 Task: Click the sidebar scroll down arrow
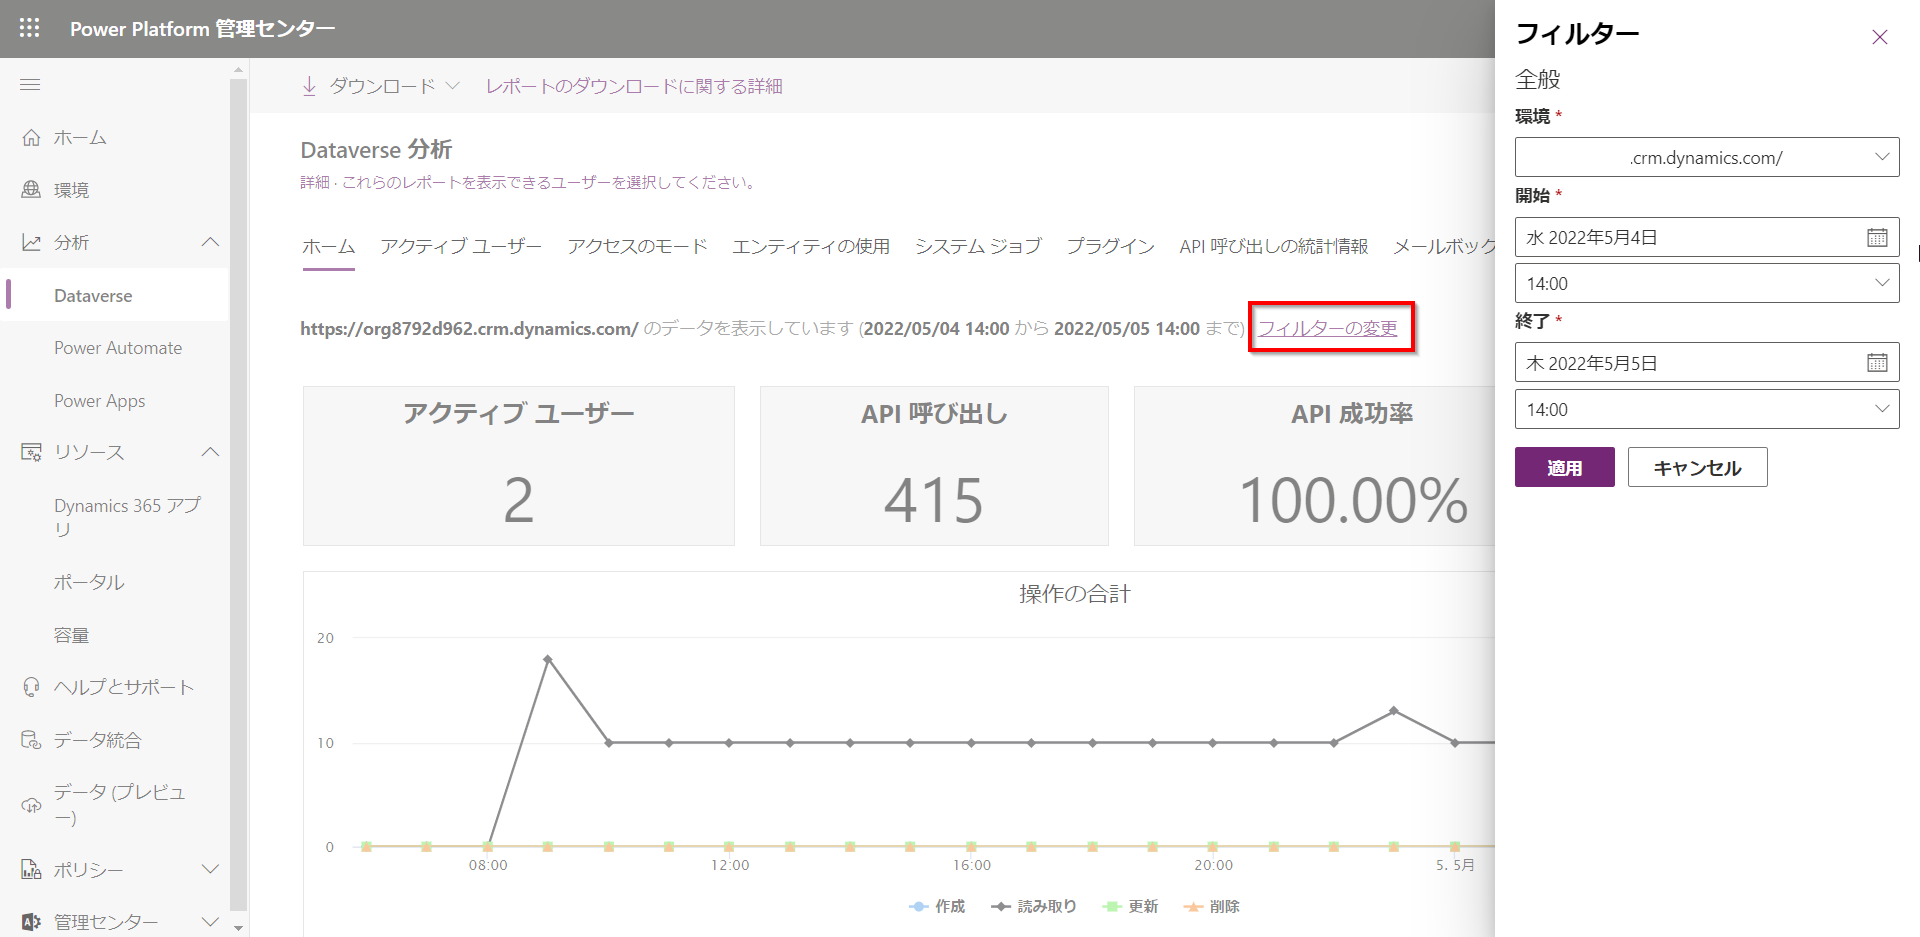coord(238,928)
